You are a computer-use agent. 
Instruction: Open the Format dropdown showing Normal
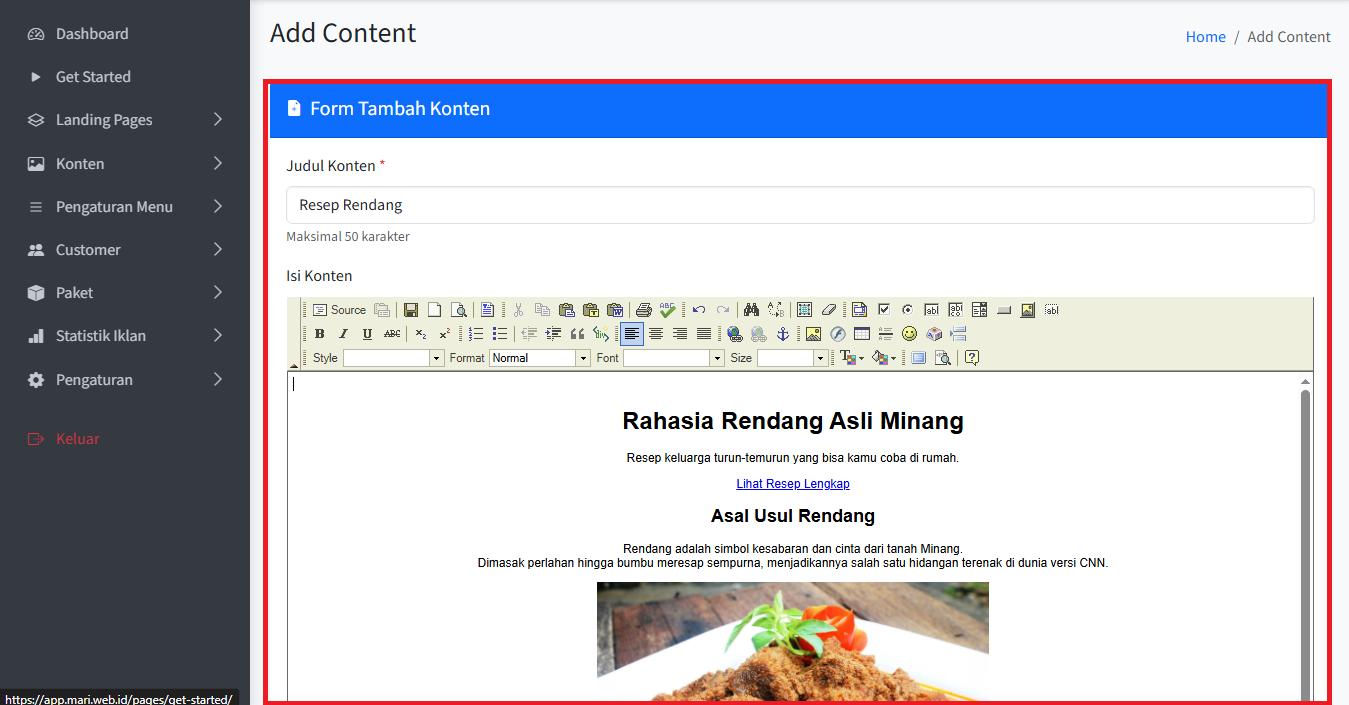pyautogui.click(x=540, y=358)
